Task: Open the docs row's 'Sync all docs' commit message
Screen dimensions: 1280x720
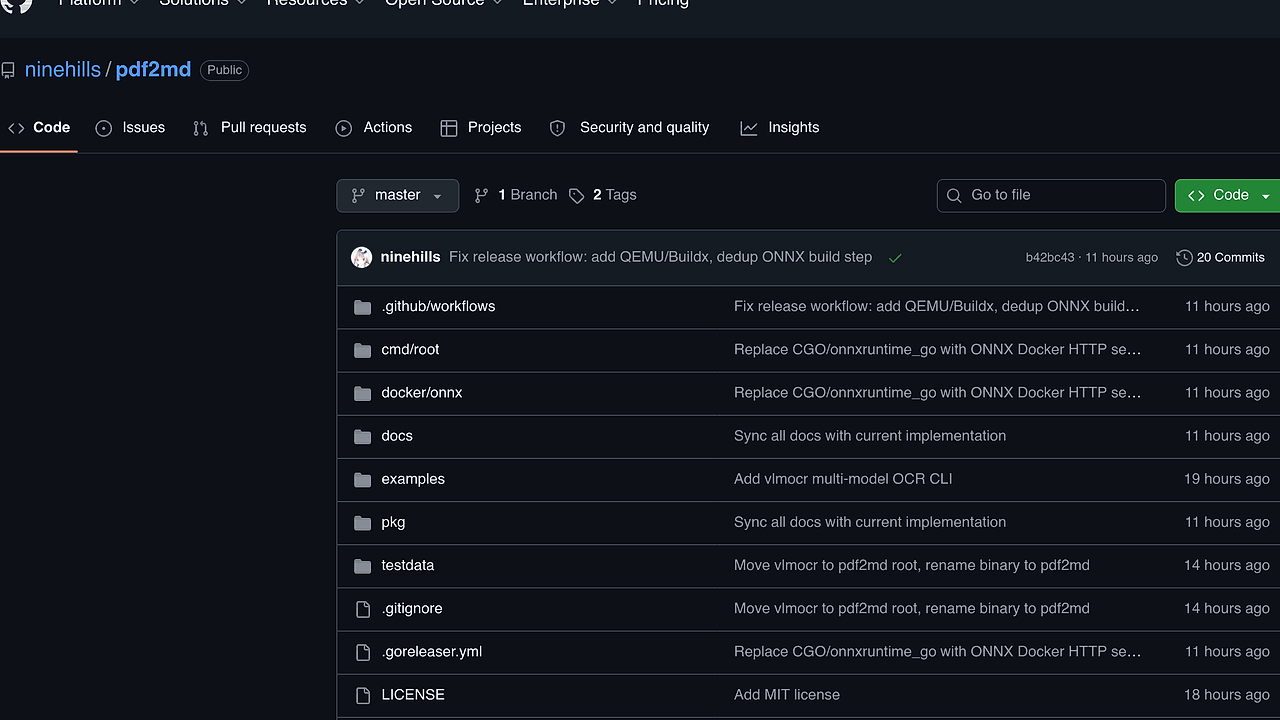Action: pyautogui.click(x=870, y=436)
